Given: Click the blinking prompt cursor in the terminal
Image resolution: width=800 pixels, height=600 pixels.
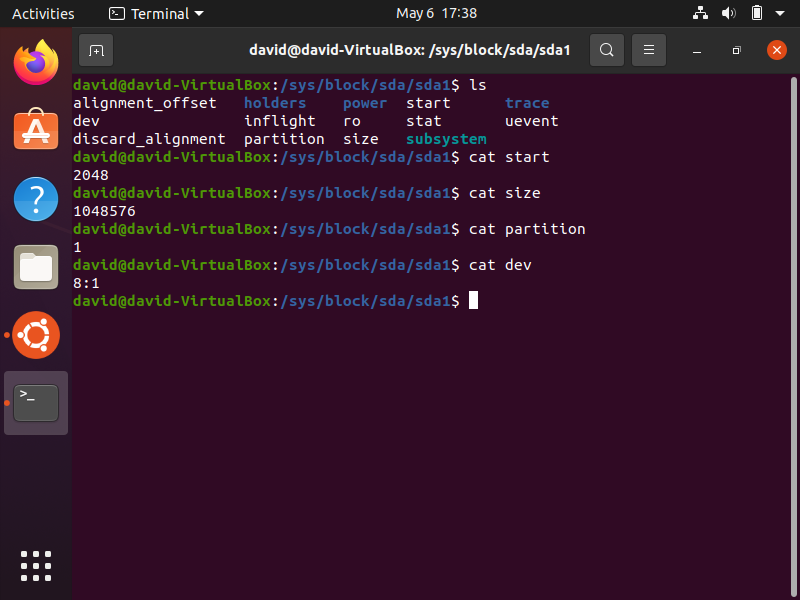Looking at the screenshot, I should [473, 300].
